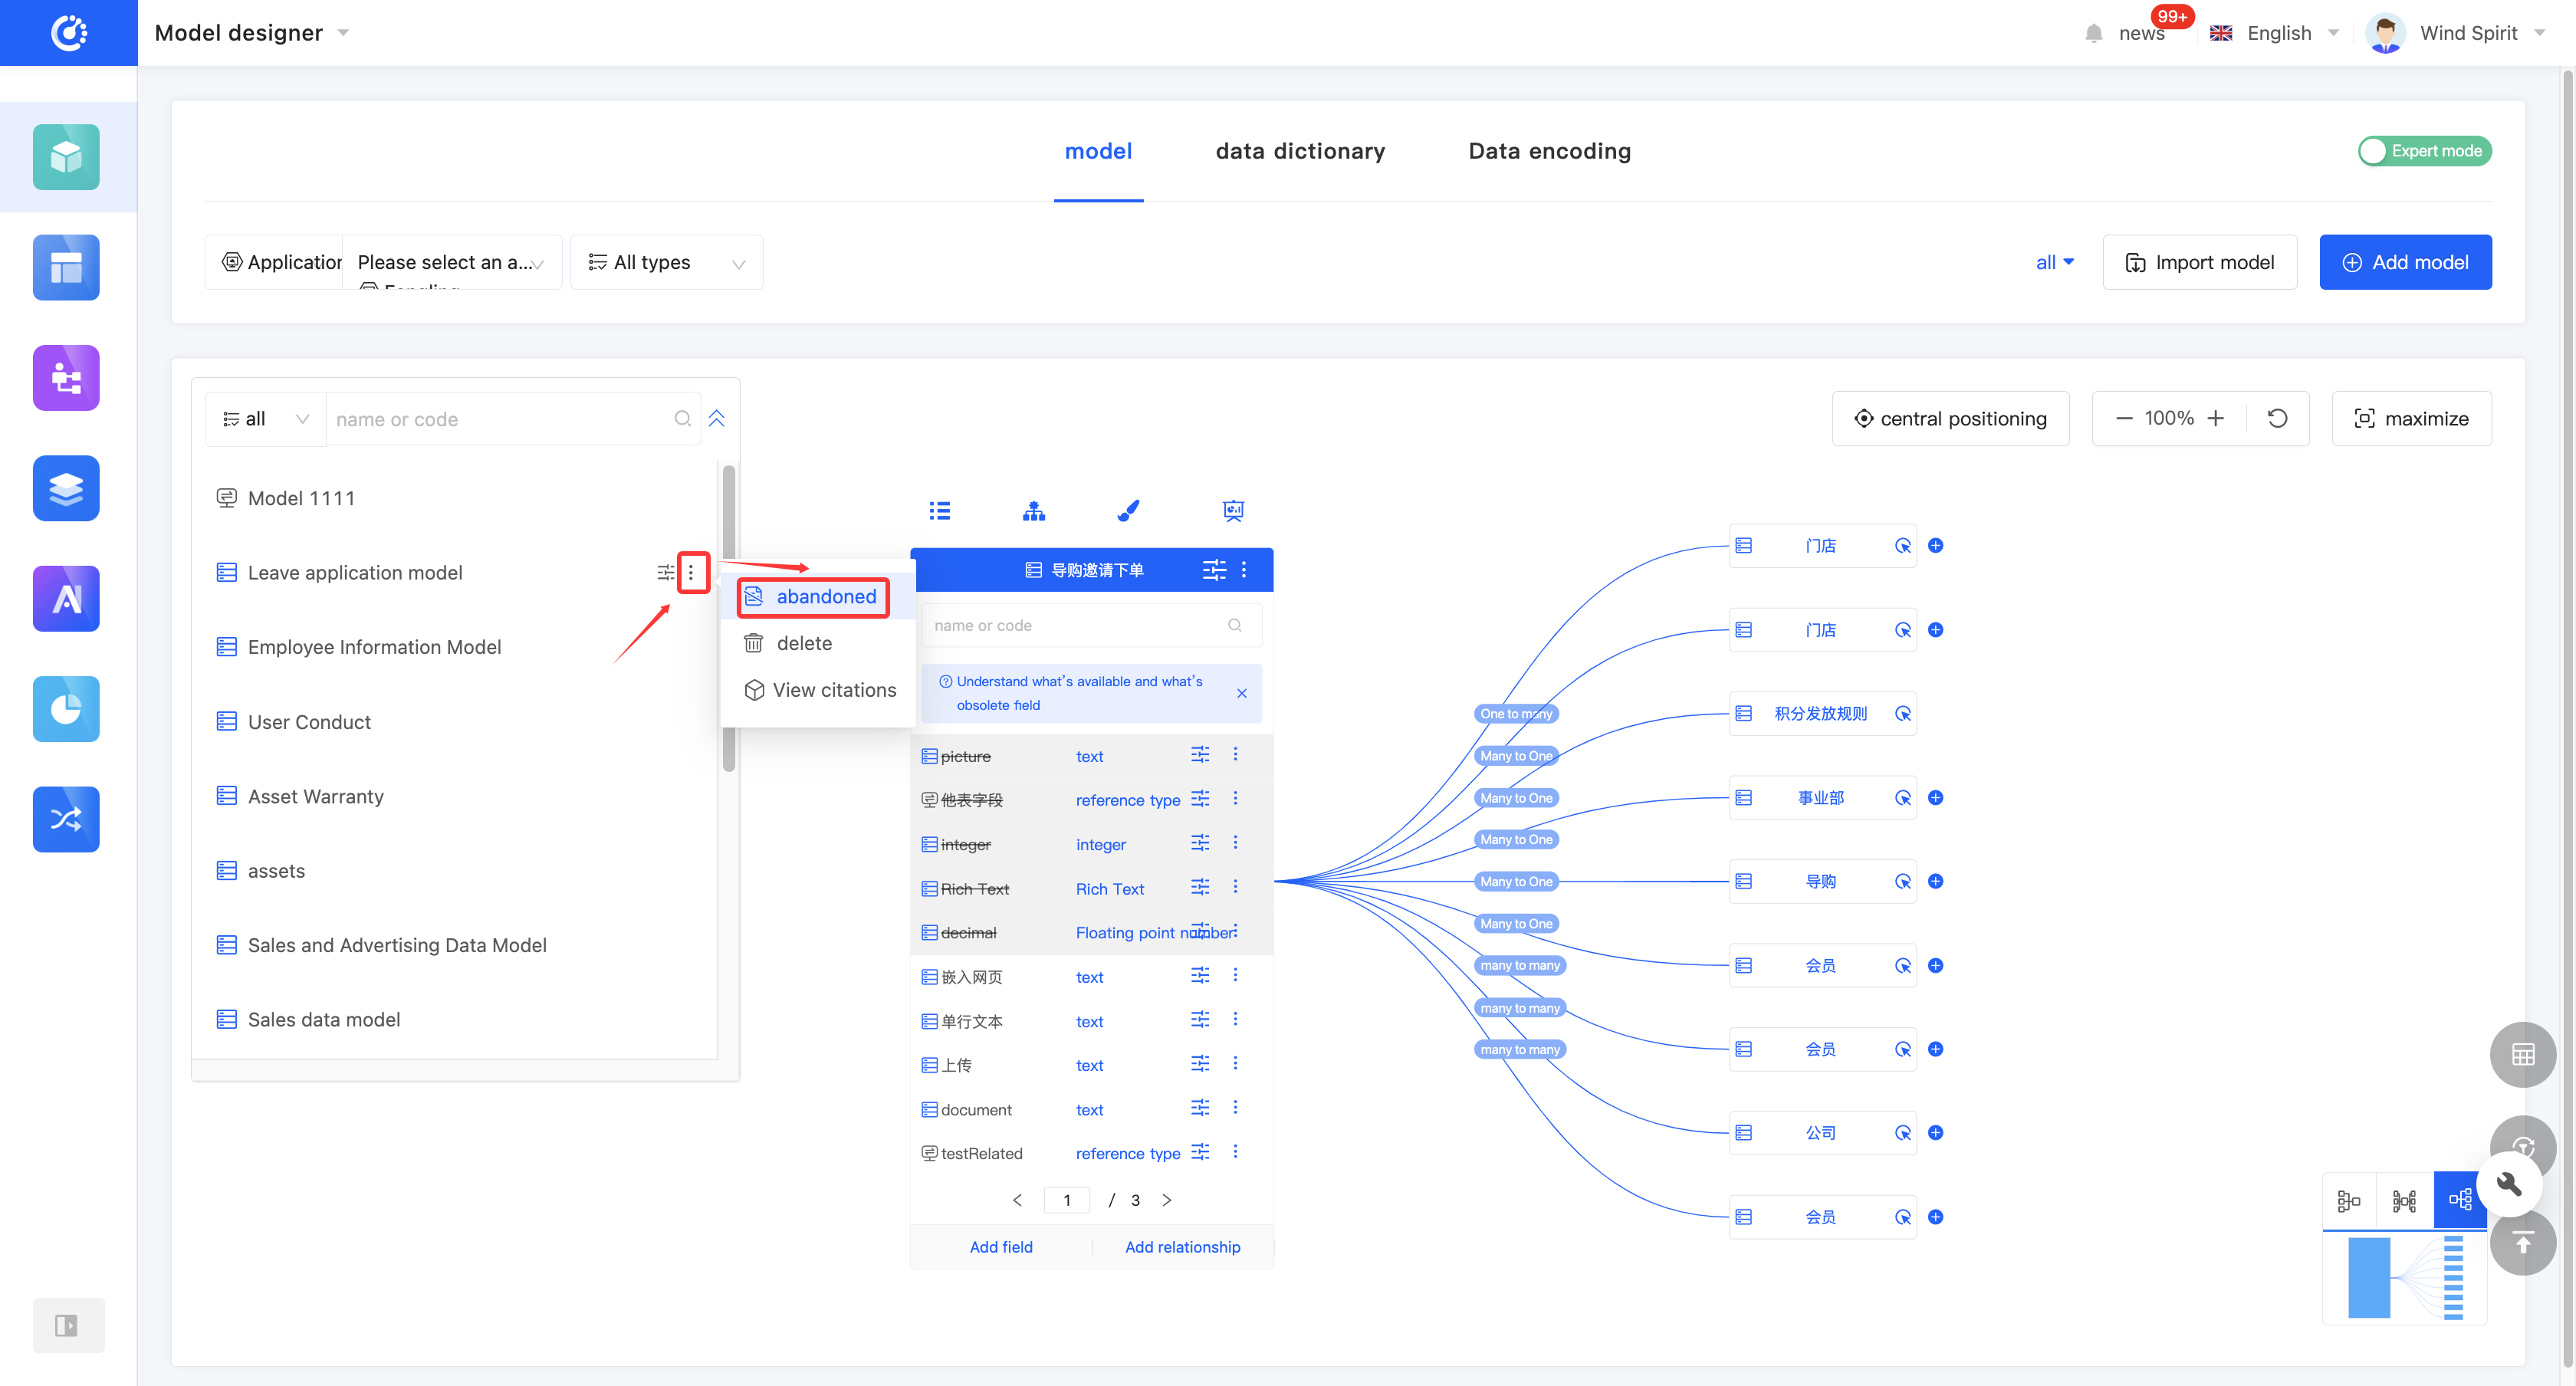This screenshot has width=2576, height=1386.
Task: Collapse the model list panel chevron
Action: (717, 418)
